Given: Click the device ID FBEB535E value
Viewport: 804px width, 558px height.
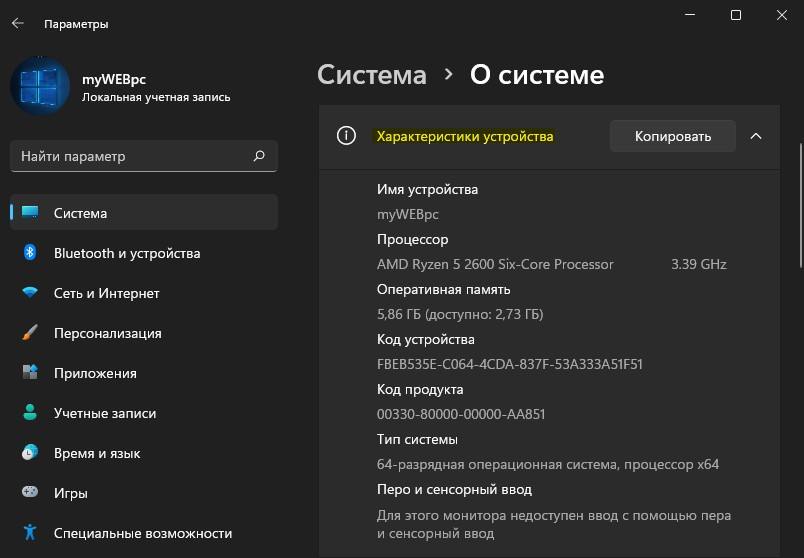Looking at the screenshot, I should (510, 364).
